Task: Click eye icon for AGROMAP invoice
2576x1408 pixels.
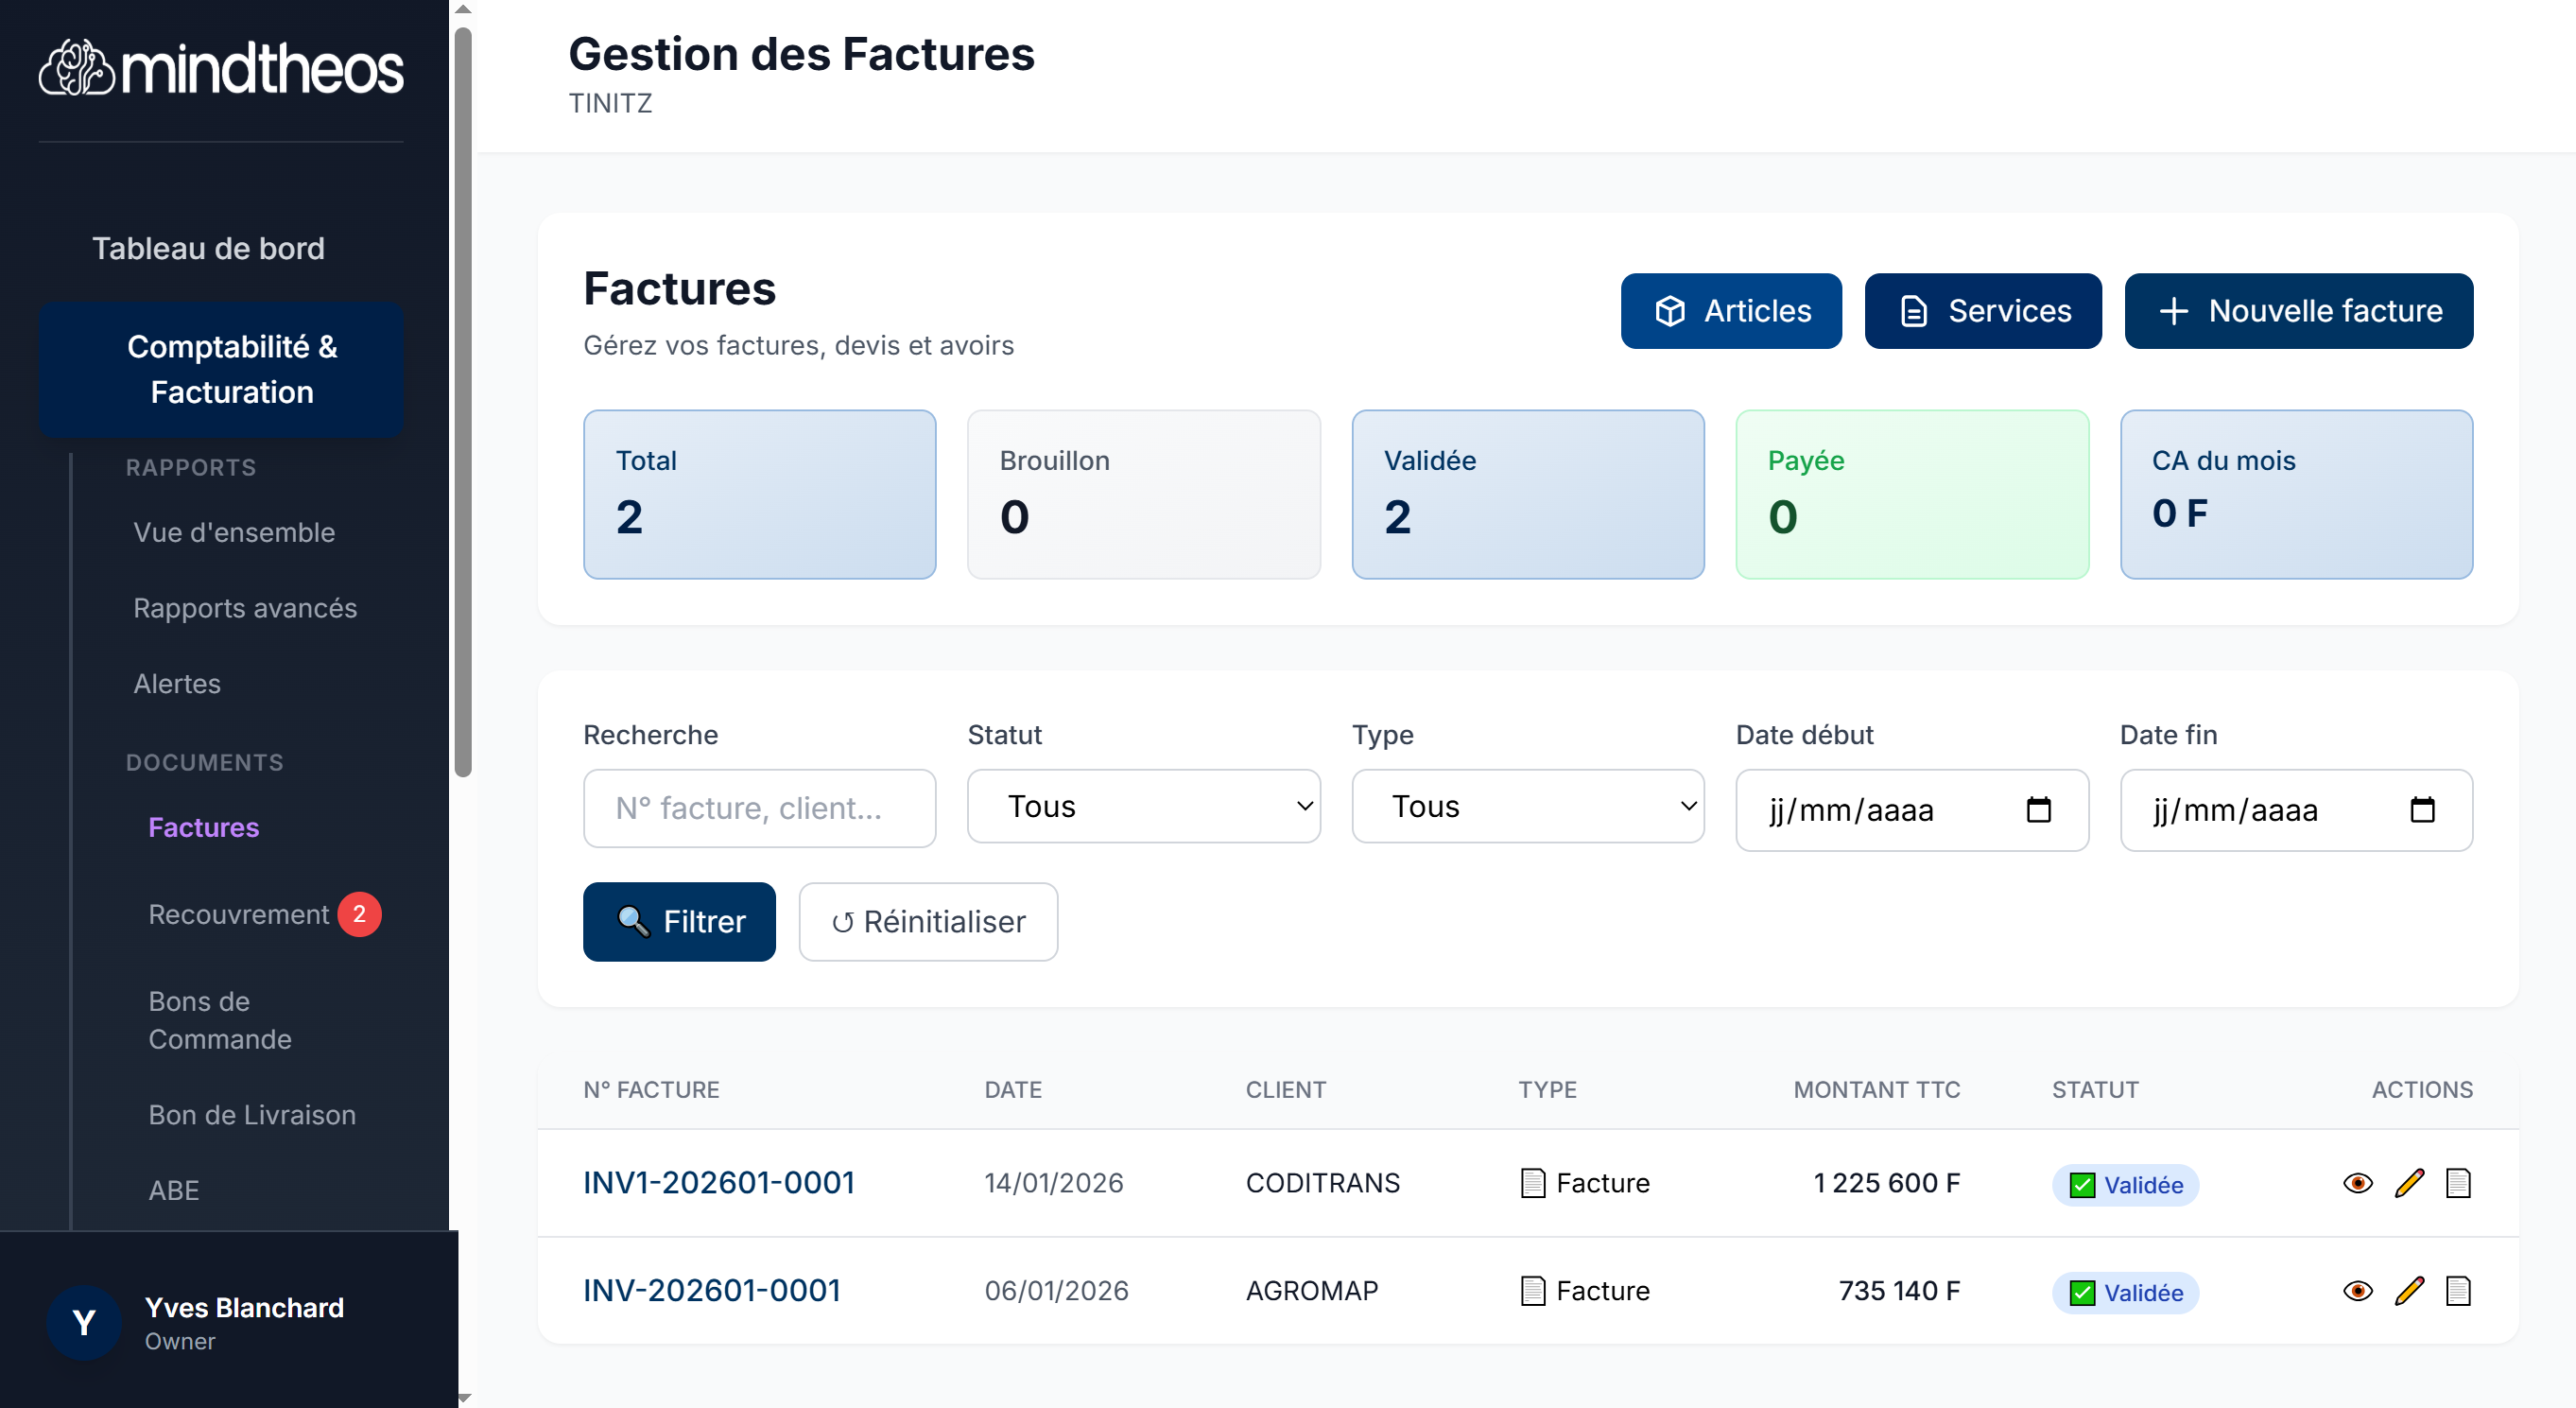Action: coord(2357,1291)
